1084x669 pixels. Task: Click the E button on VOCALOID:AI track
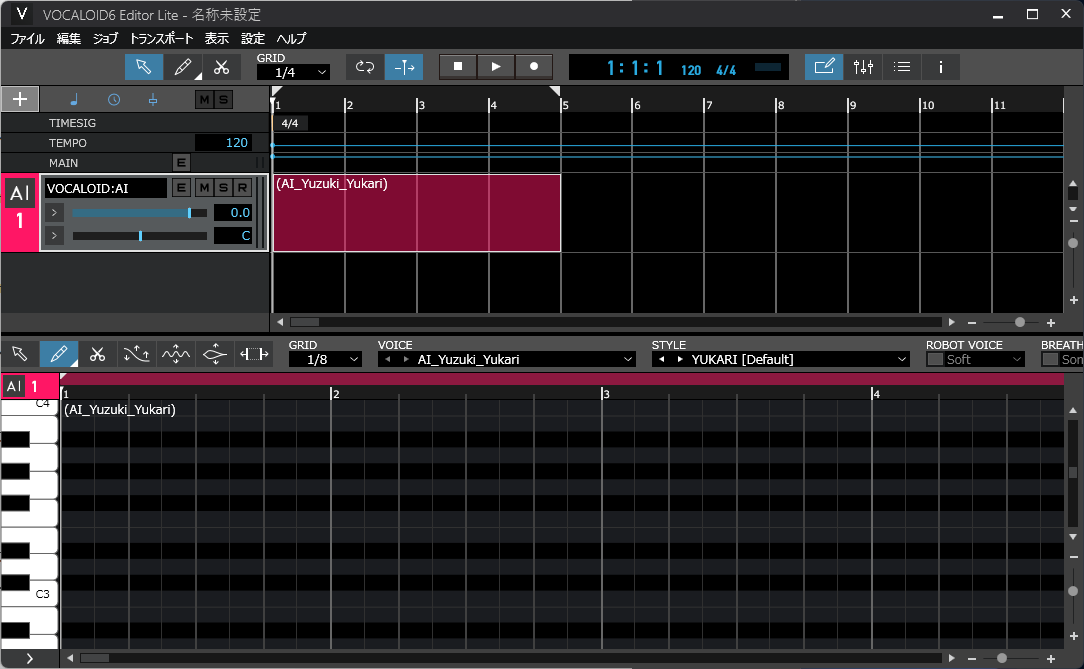[x=181, y=187]
